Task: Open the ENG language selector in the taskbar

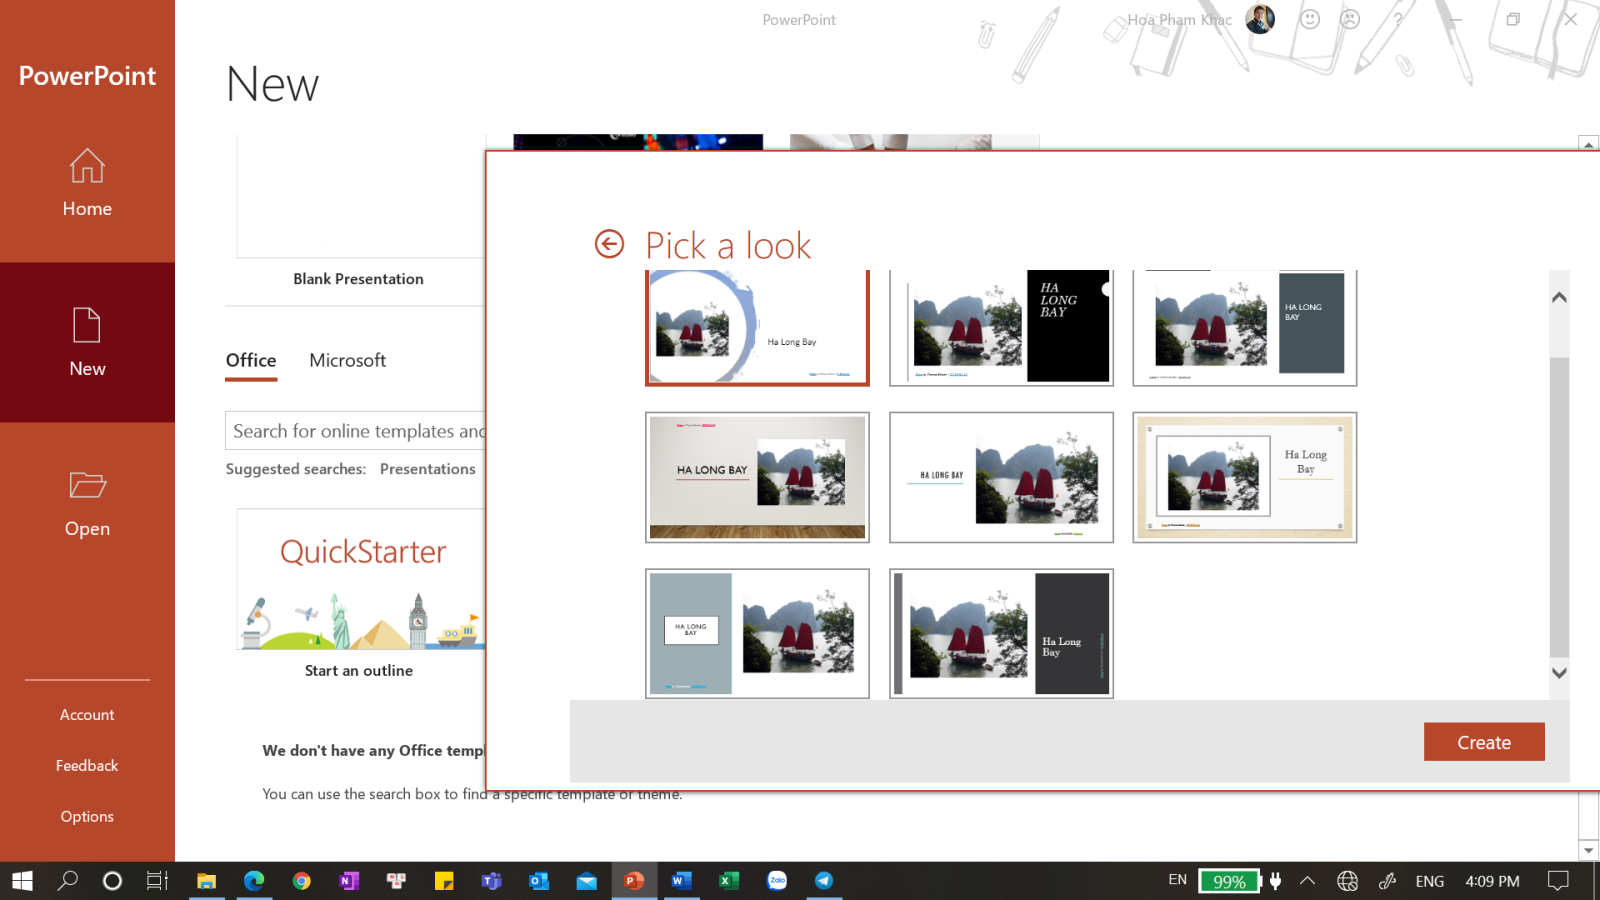Action: point(1430,881)
